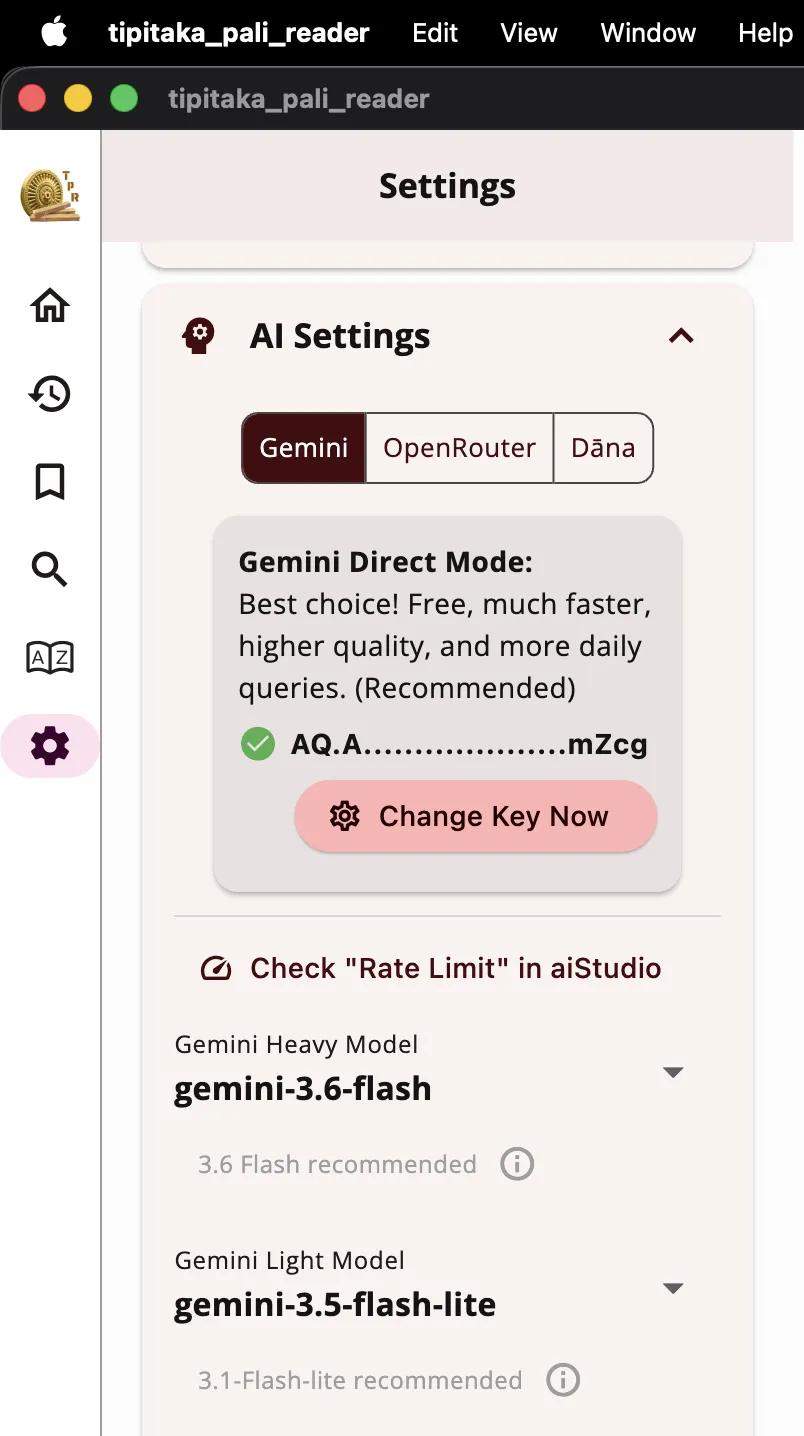The image size is (804, 1436).
Task: Select the Settings gear in sidebar
Action: point(50,745)
